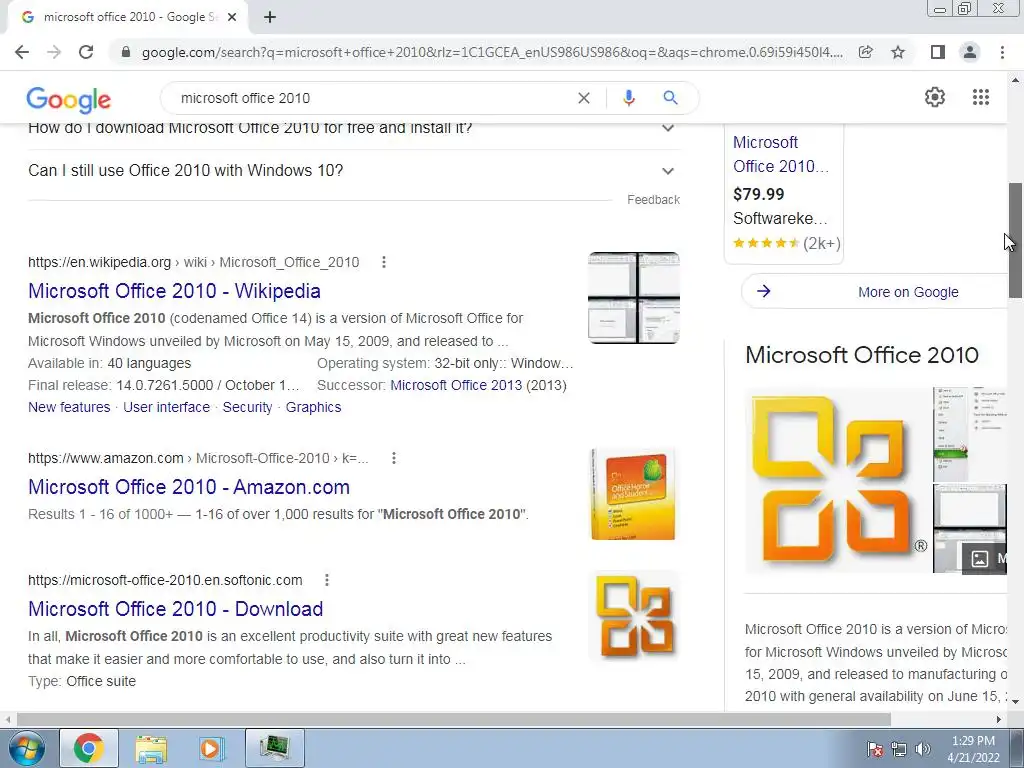Reload the current page
Viewport: 1024px width, 768px height.
coord(86,52)
